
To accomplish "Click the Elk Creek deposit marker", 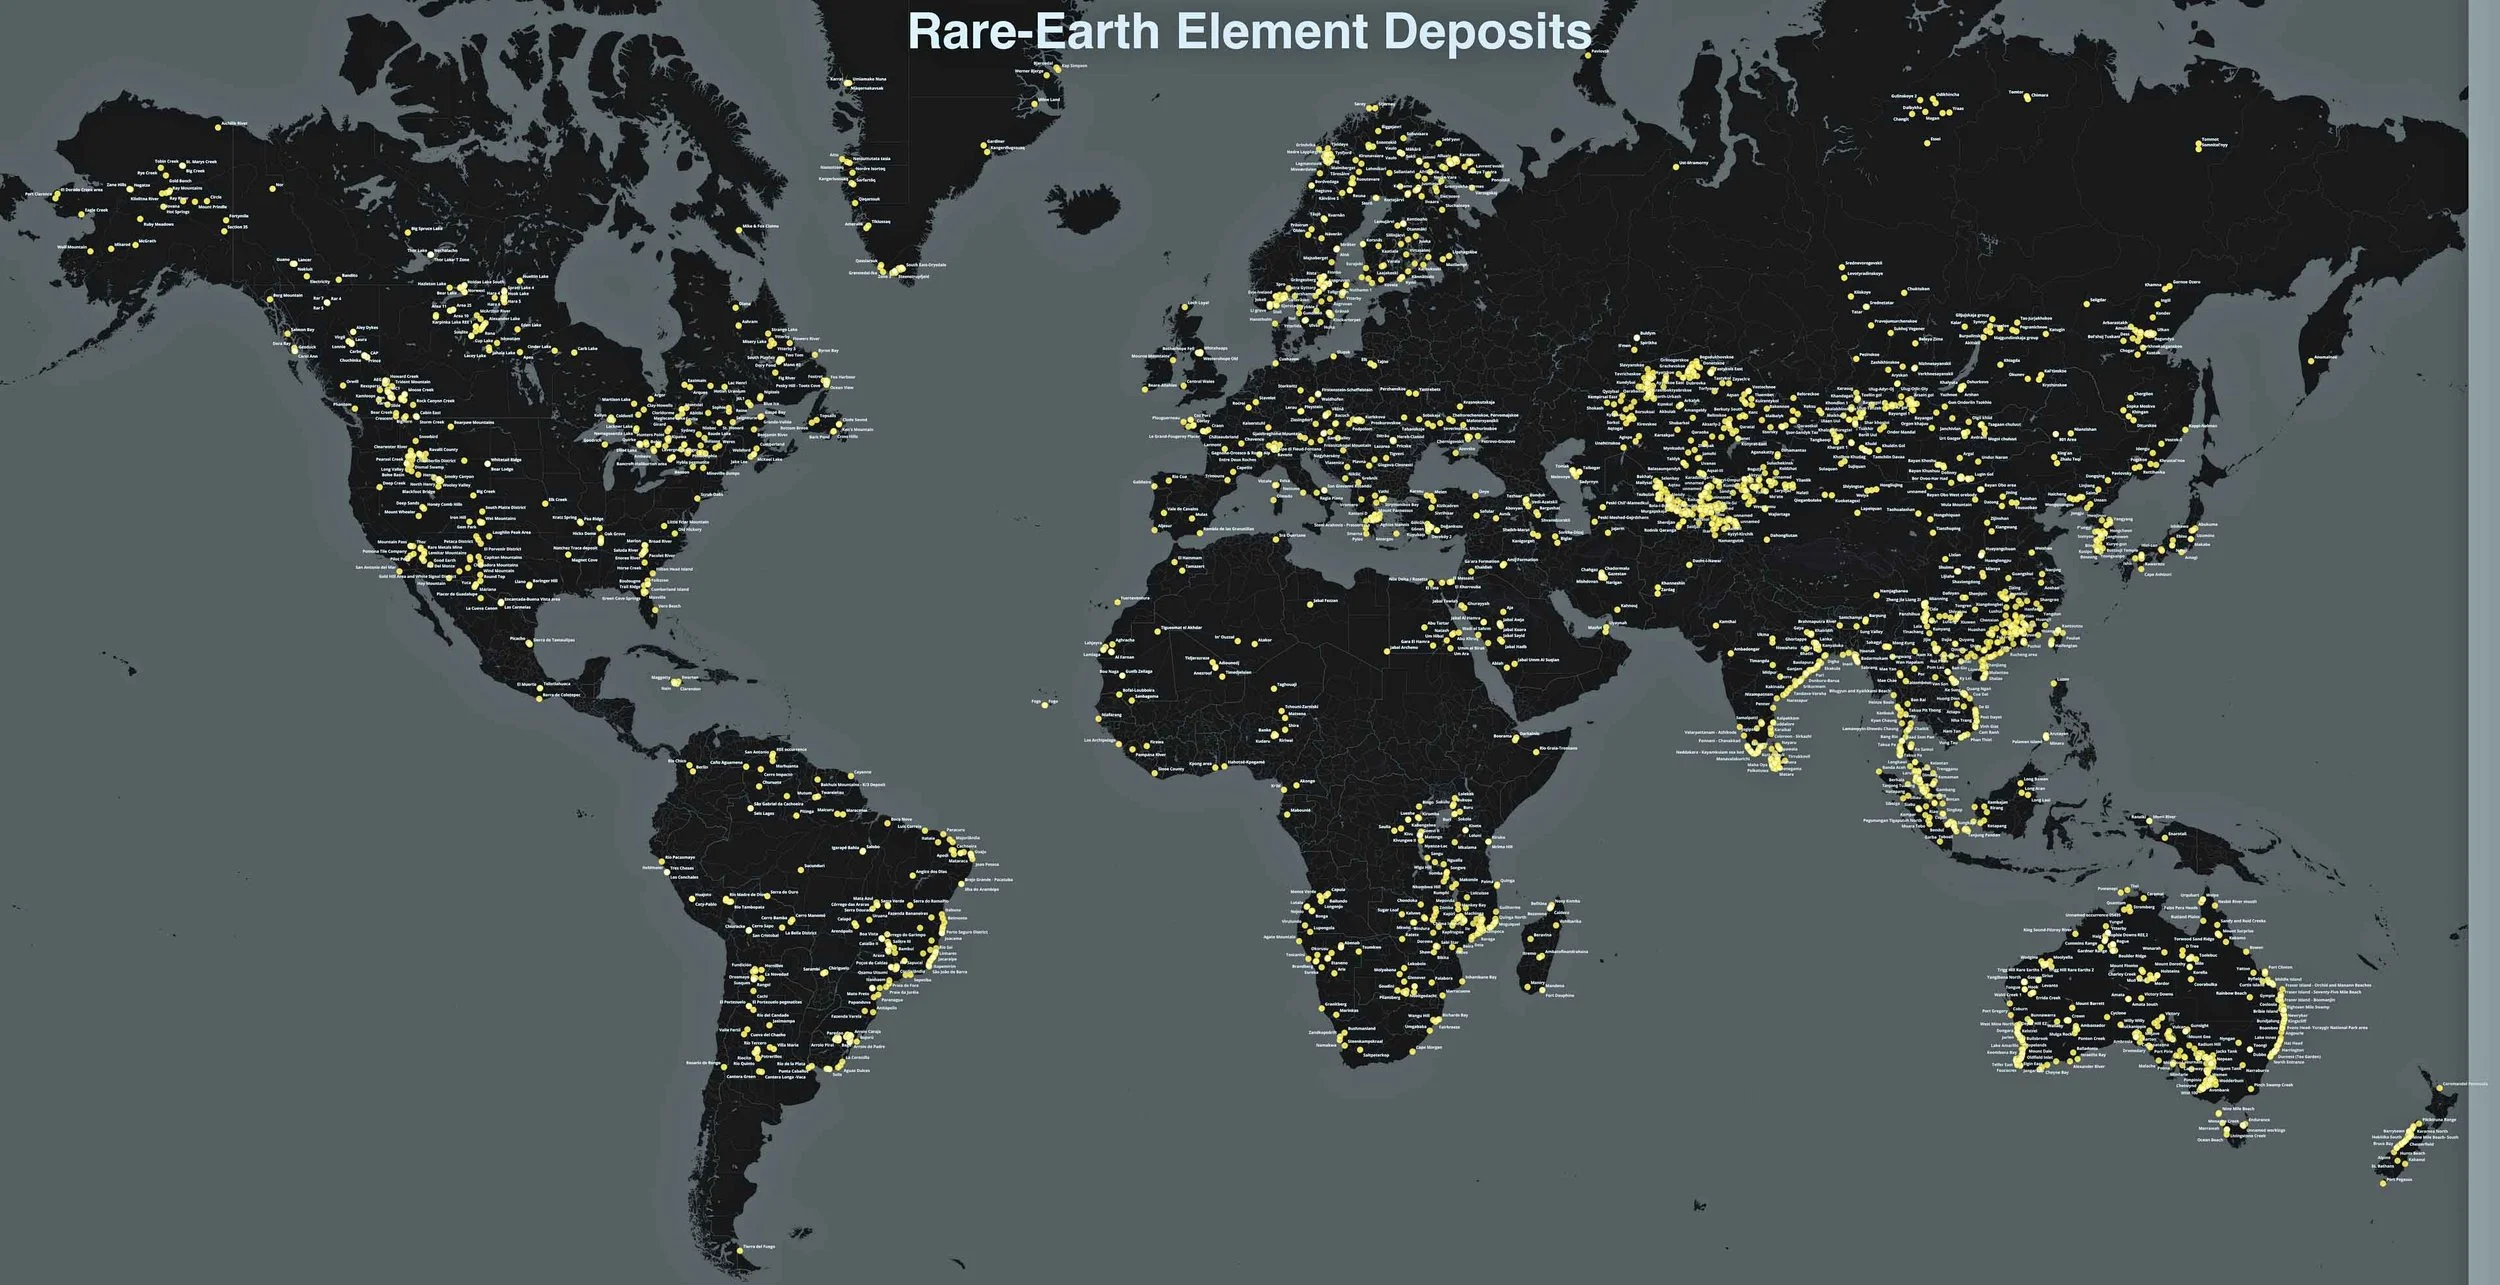I will (545, 505).
